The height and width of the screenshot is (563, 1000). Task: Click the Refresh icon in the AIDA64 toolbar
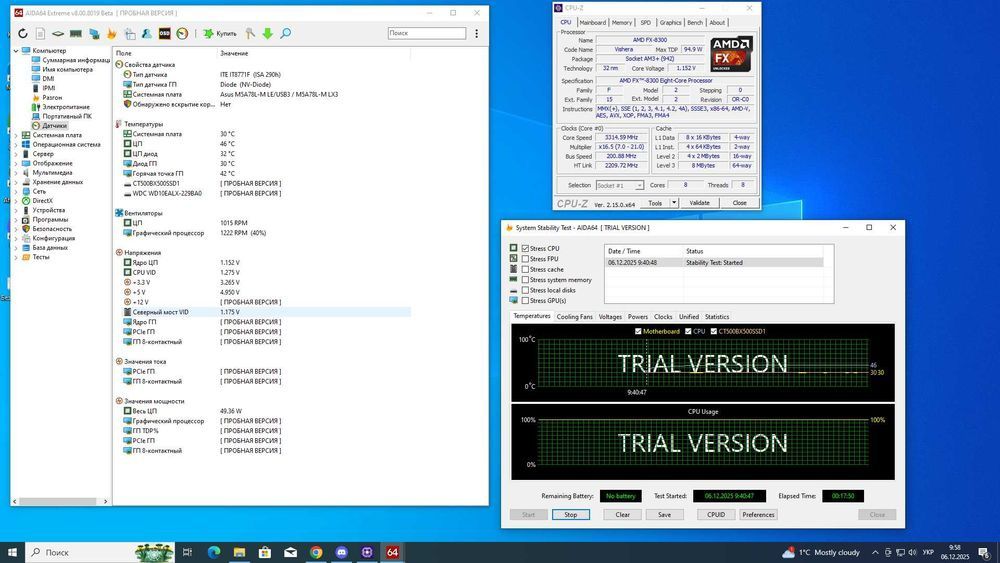[x=23, y=34]
